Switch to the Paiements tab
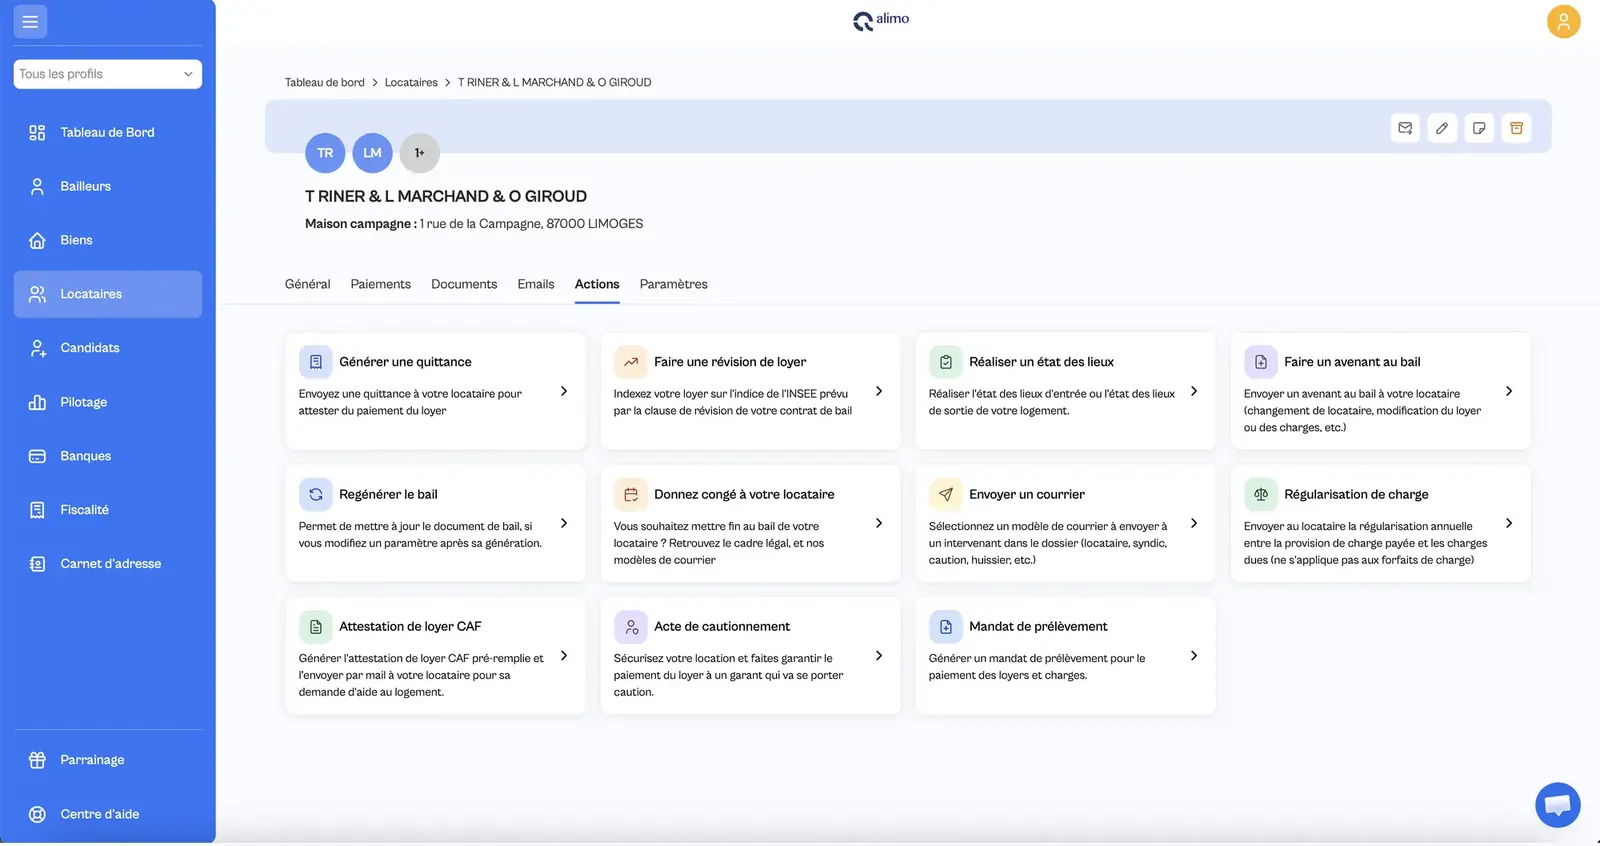Screen dimensions: 1600x846 tap(380, 284)
